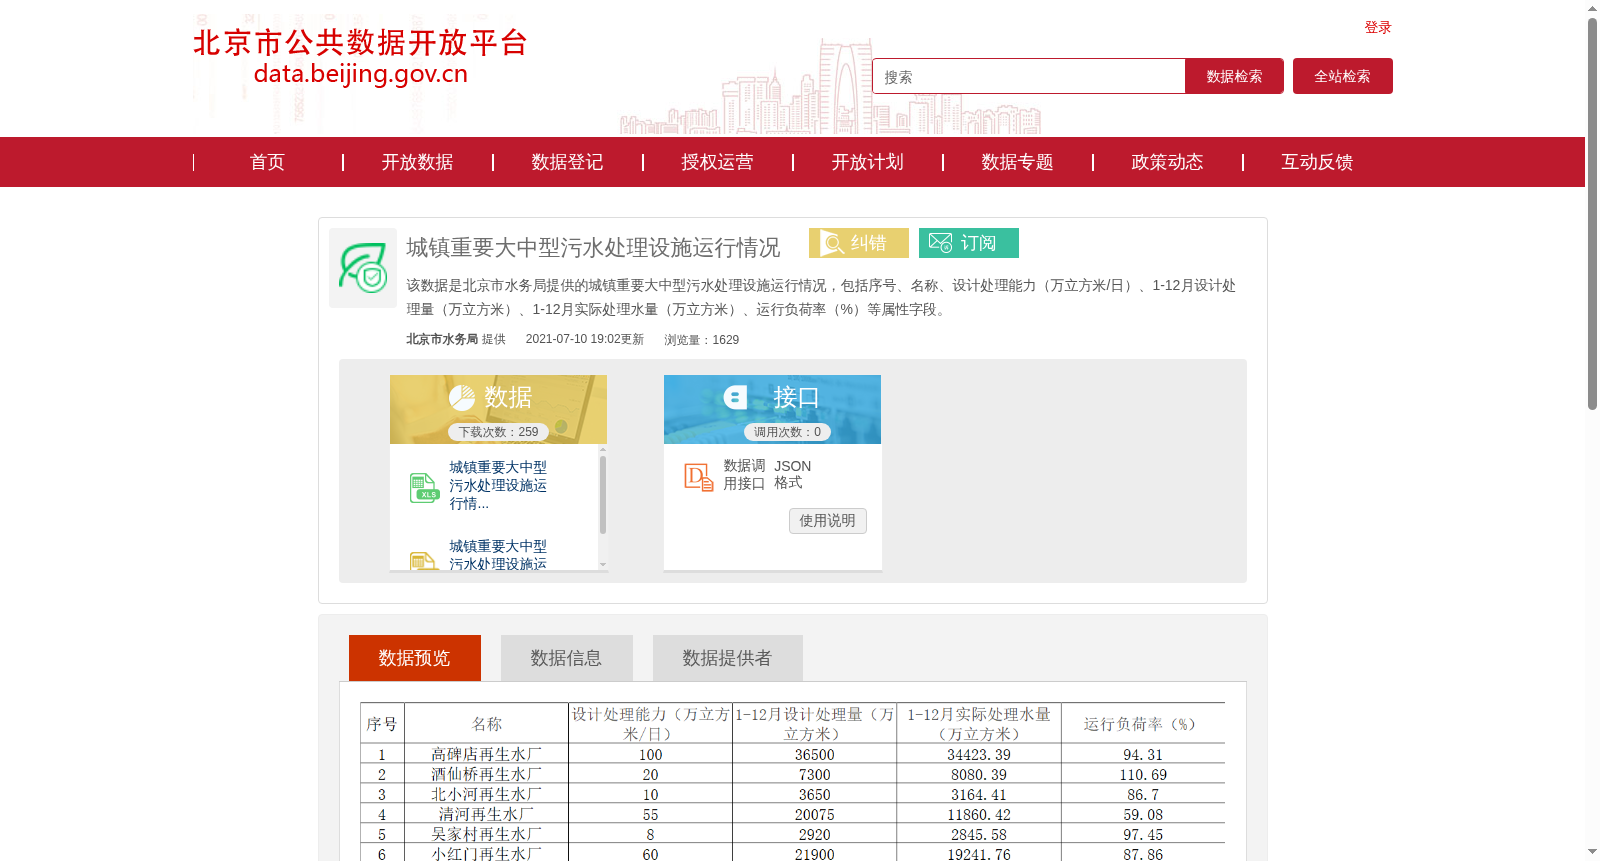
Task: Go to 数据登记 in navigation bar
Action: click(567, 162)
